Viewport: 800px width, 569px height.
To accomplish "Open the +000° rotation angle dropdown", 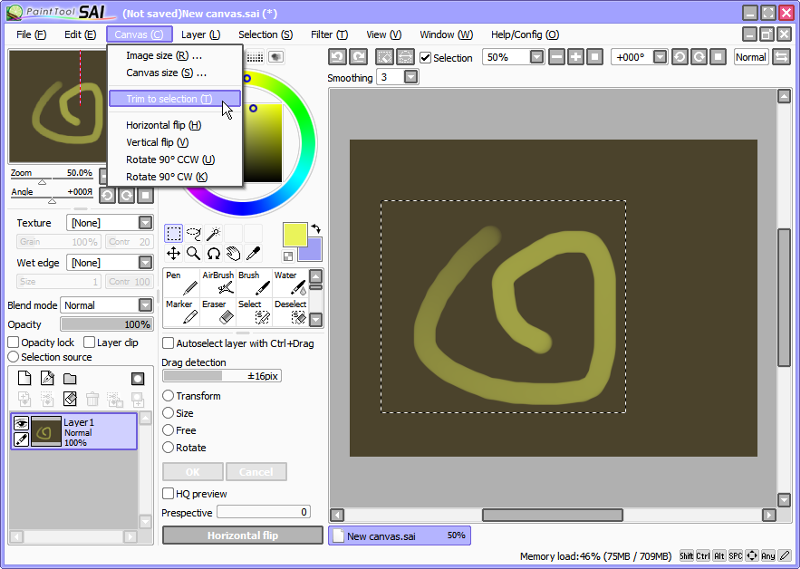I will 660,57.
